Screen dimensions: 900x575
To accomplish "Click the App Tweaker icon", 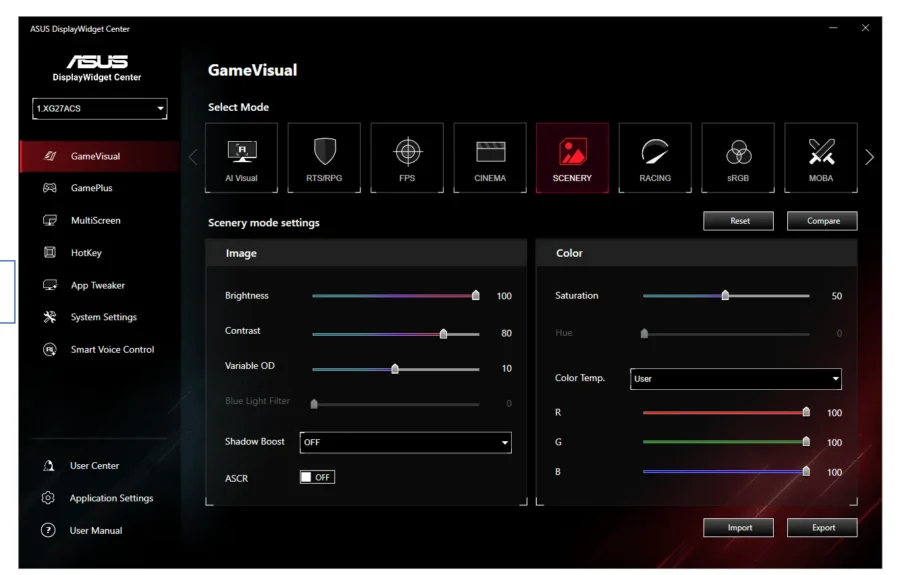I will [x=50, y=285].
